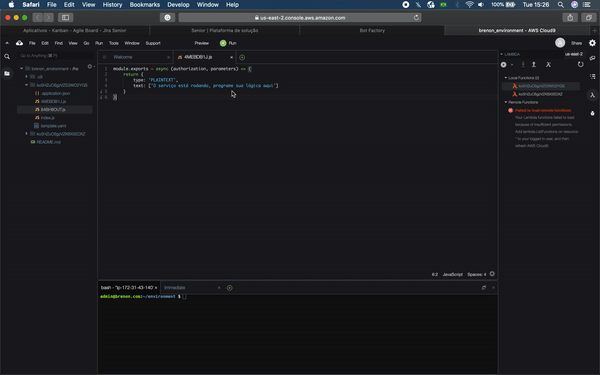Screen dimensions: 600x375
Task: Change Spaces: 4 indentation setting
Action: click(x=476, y=274)
